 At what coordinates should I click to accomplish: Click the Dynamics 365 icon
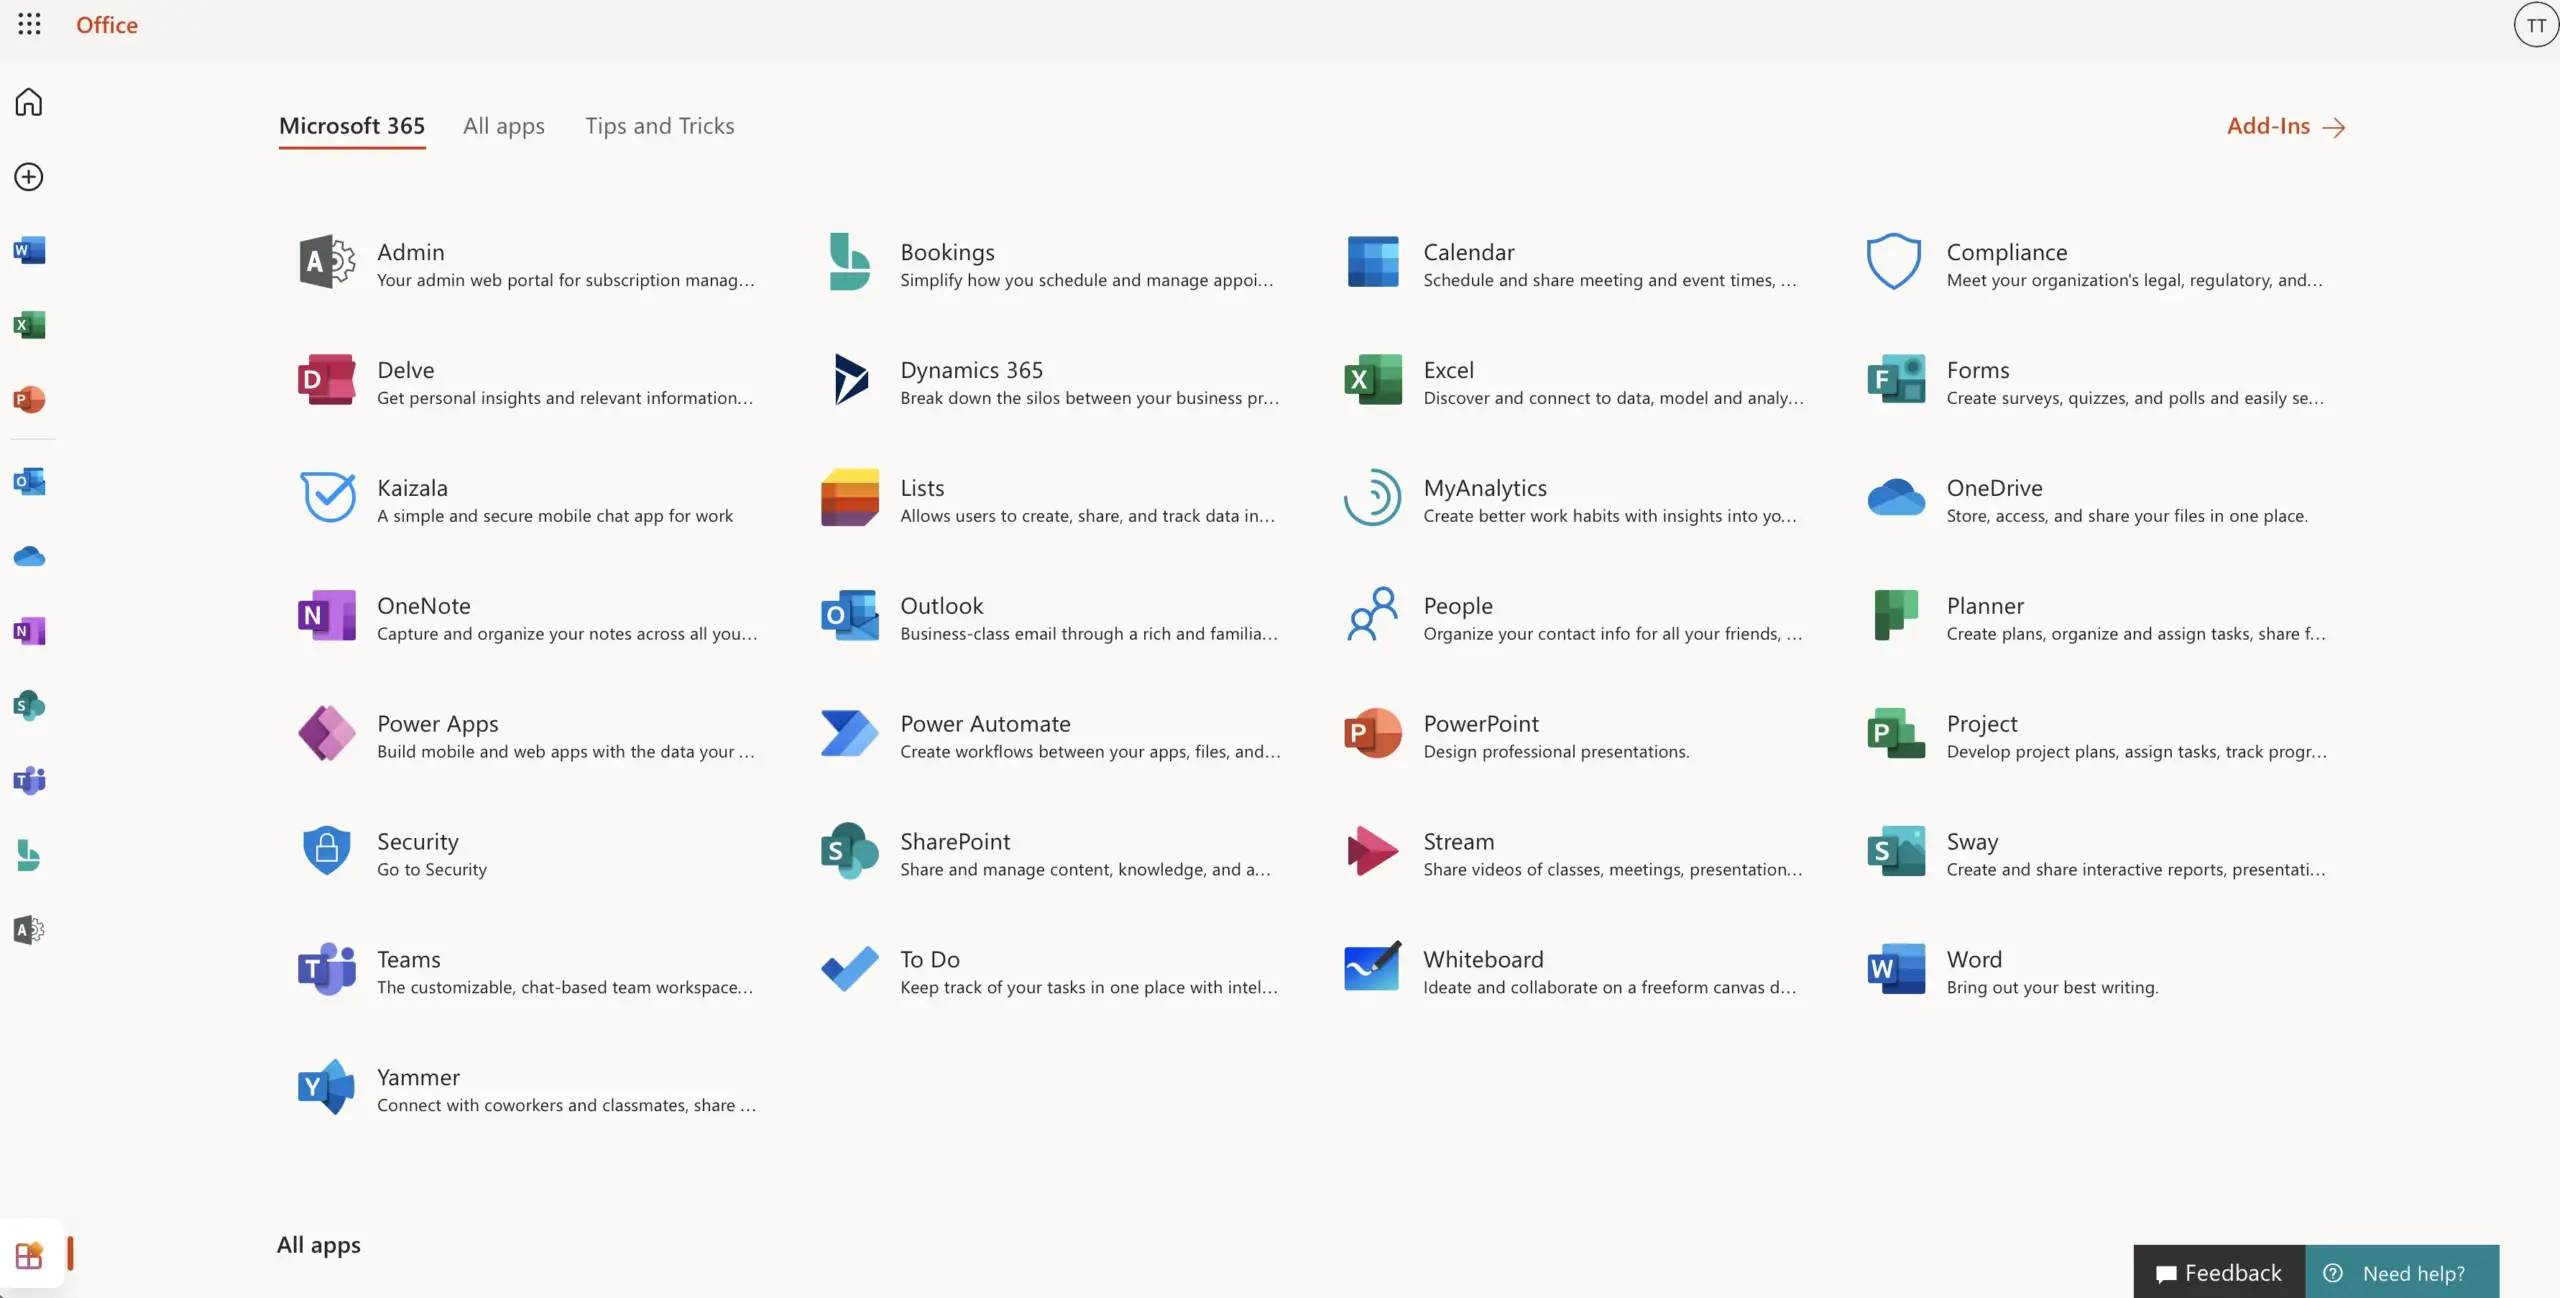click(x=851, y=379)
